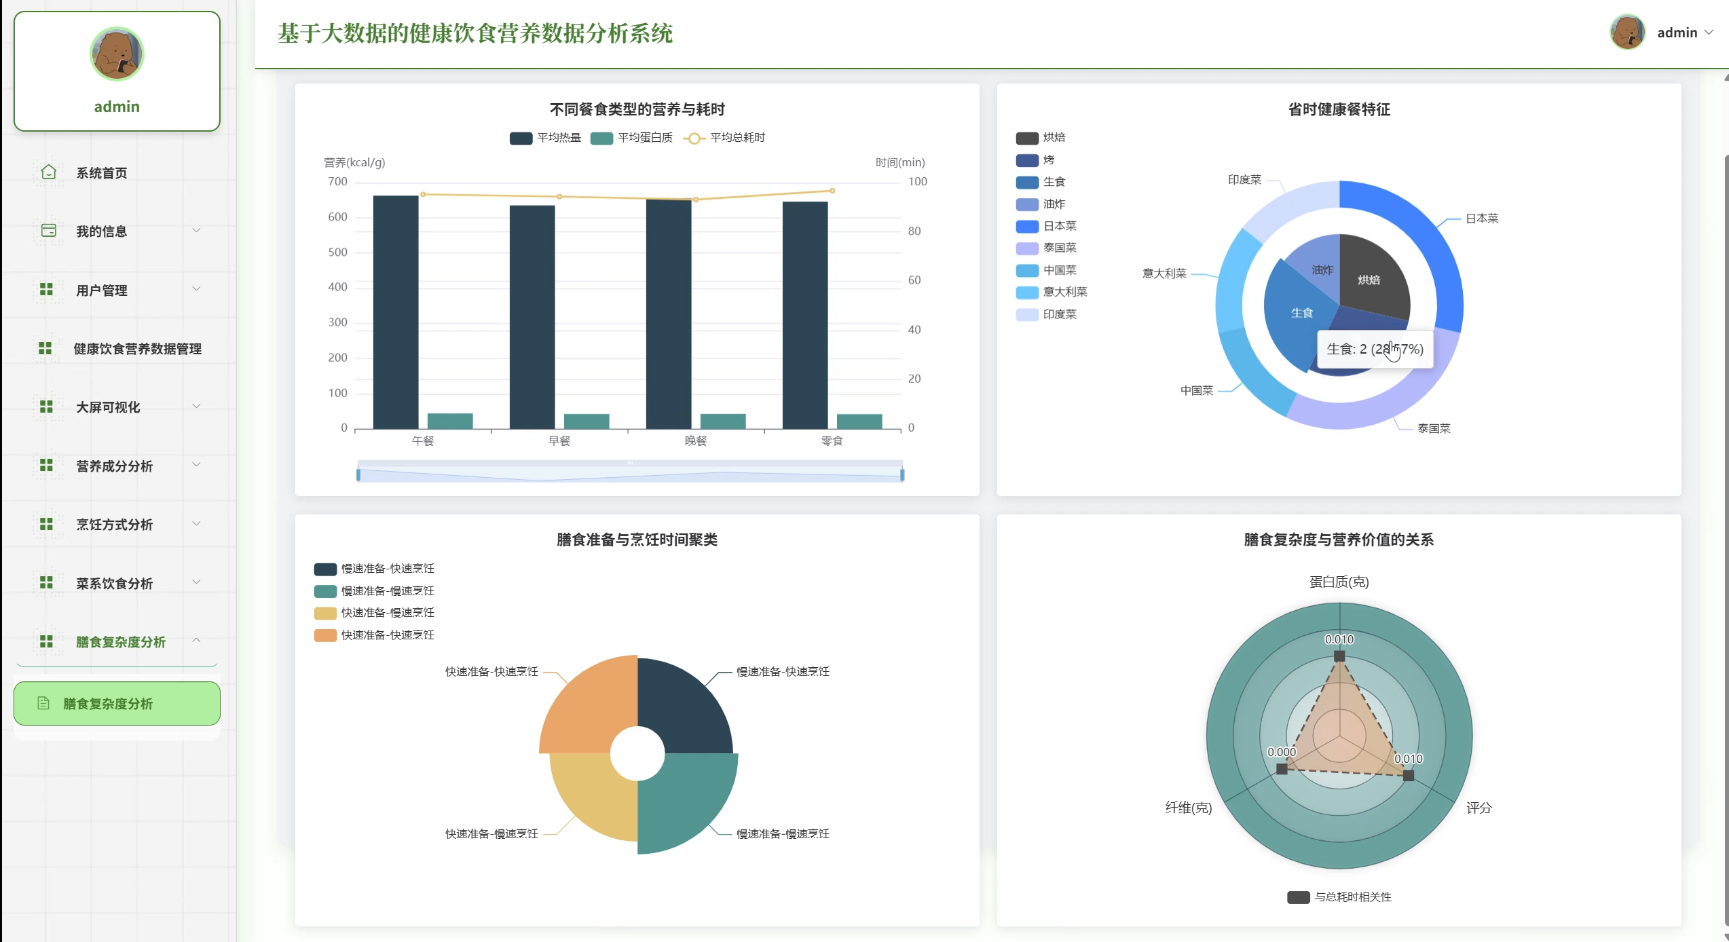Open 用户管理 menu item
Image resolution: width=1729 pixels, height=942 pixels.
[117, 289]
